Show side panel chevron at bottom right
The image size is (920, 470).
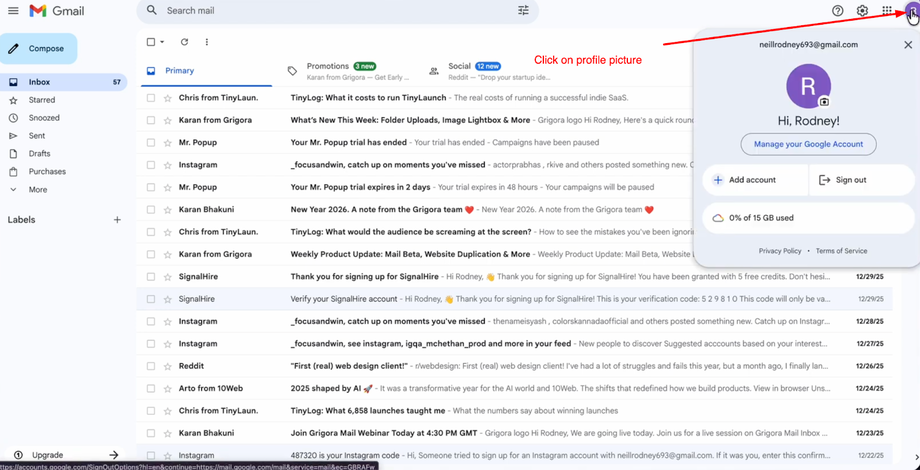[x=915, y=457]
